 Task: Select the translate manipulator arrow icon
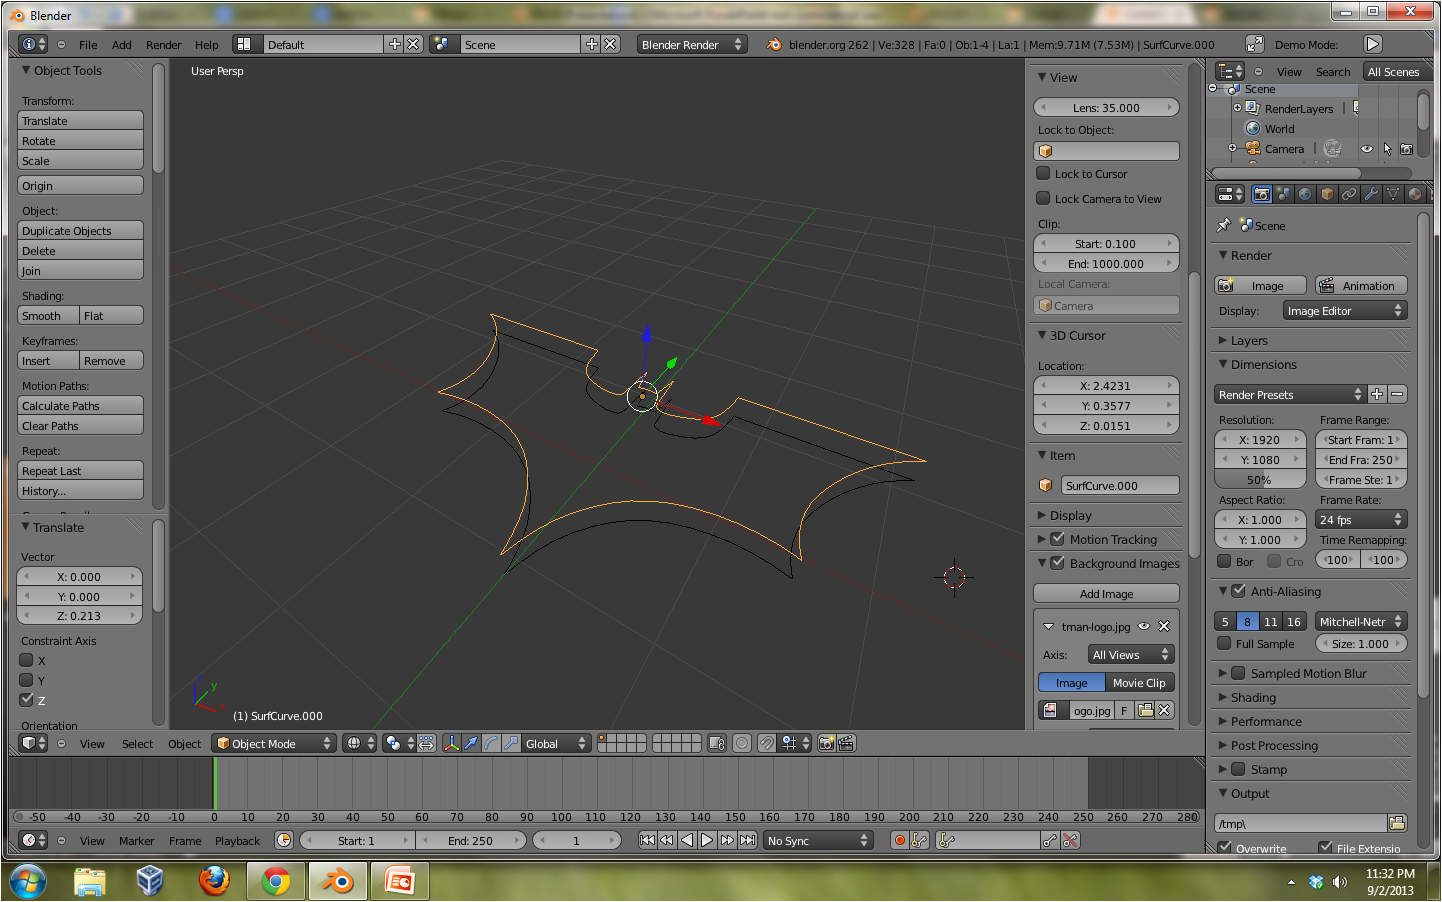click(x=471, y=743)
